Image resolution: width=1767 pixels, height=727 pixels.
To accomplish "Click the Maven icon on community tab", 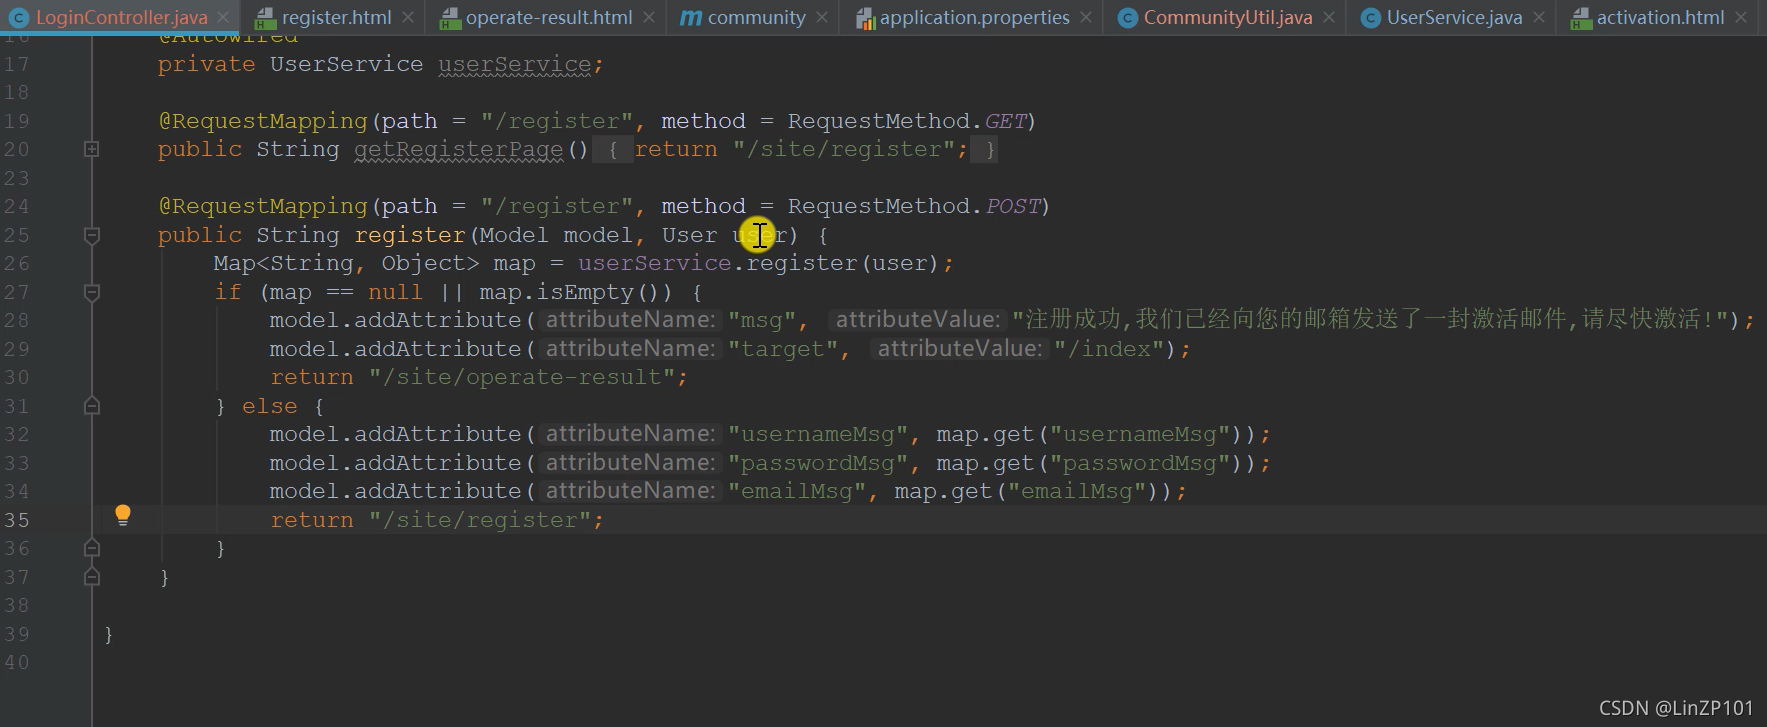I will 690,18.
